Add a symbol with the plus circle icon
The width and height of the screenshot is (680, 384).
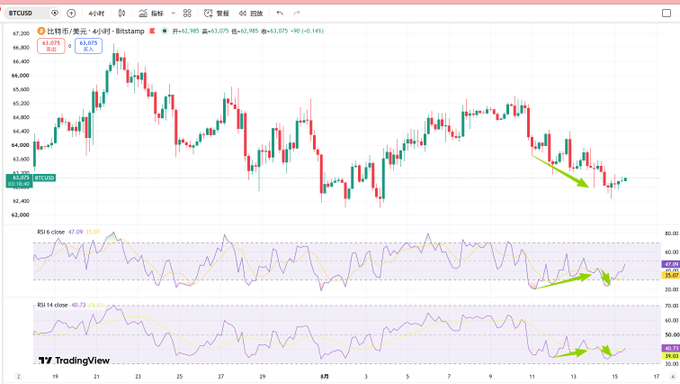point(71,13)
